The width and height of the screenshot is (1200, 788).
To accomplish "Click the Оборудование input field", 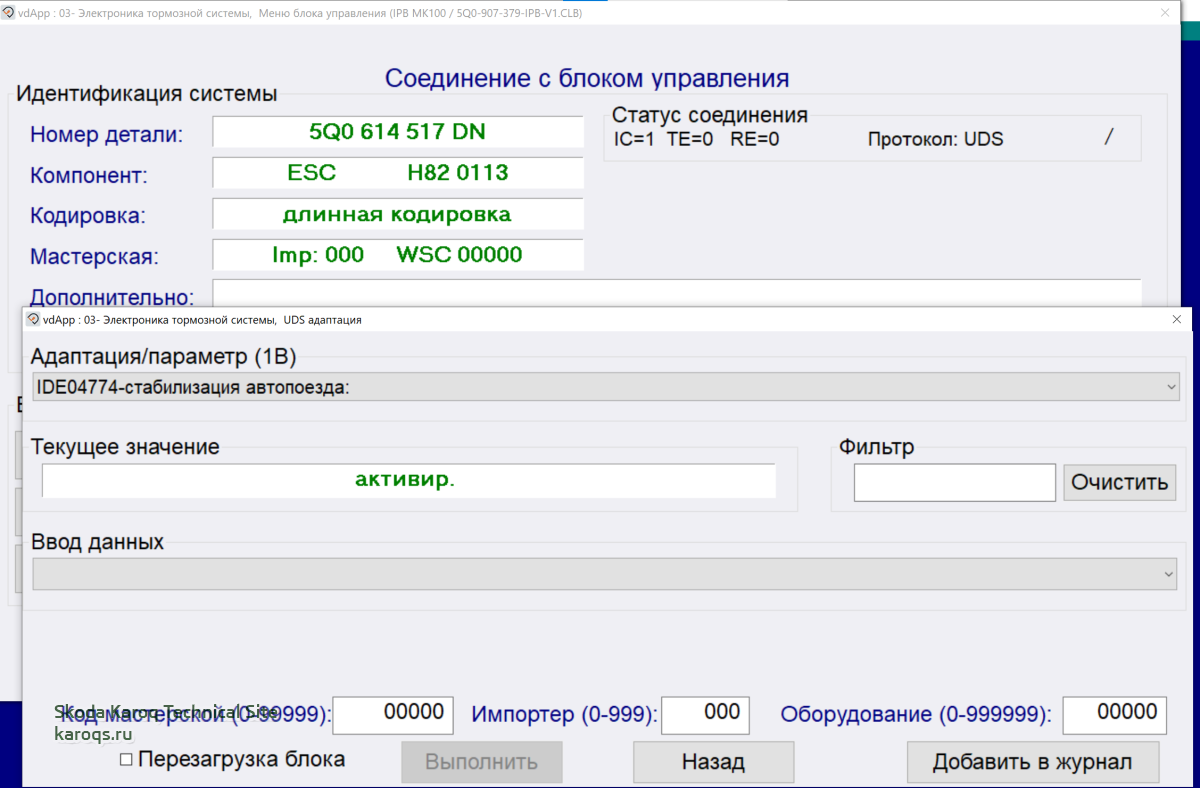I will pyautogui.click(x=1115, y=714).
